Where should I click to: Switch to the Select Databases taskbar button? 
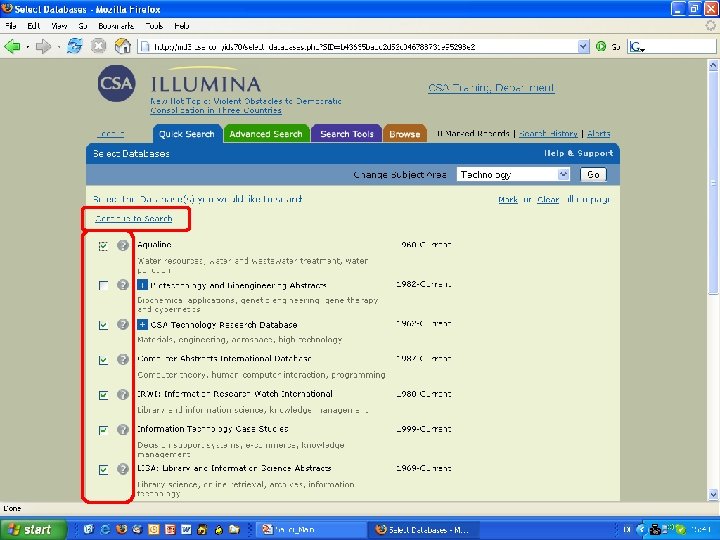click(424, 529)
